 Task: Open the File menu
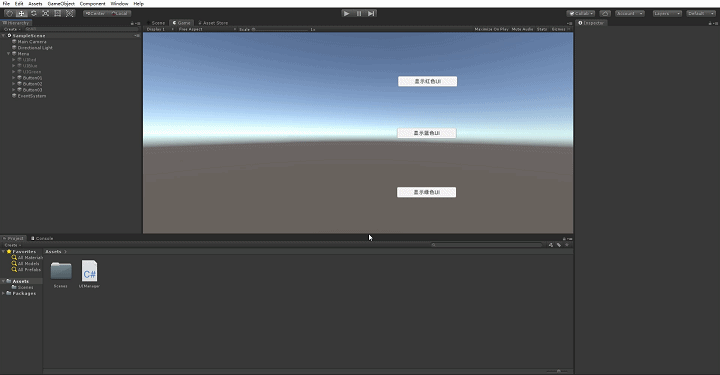tap(6, 3)
